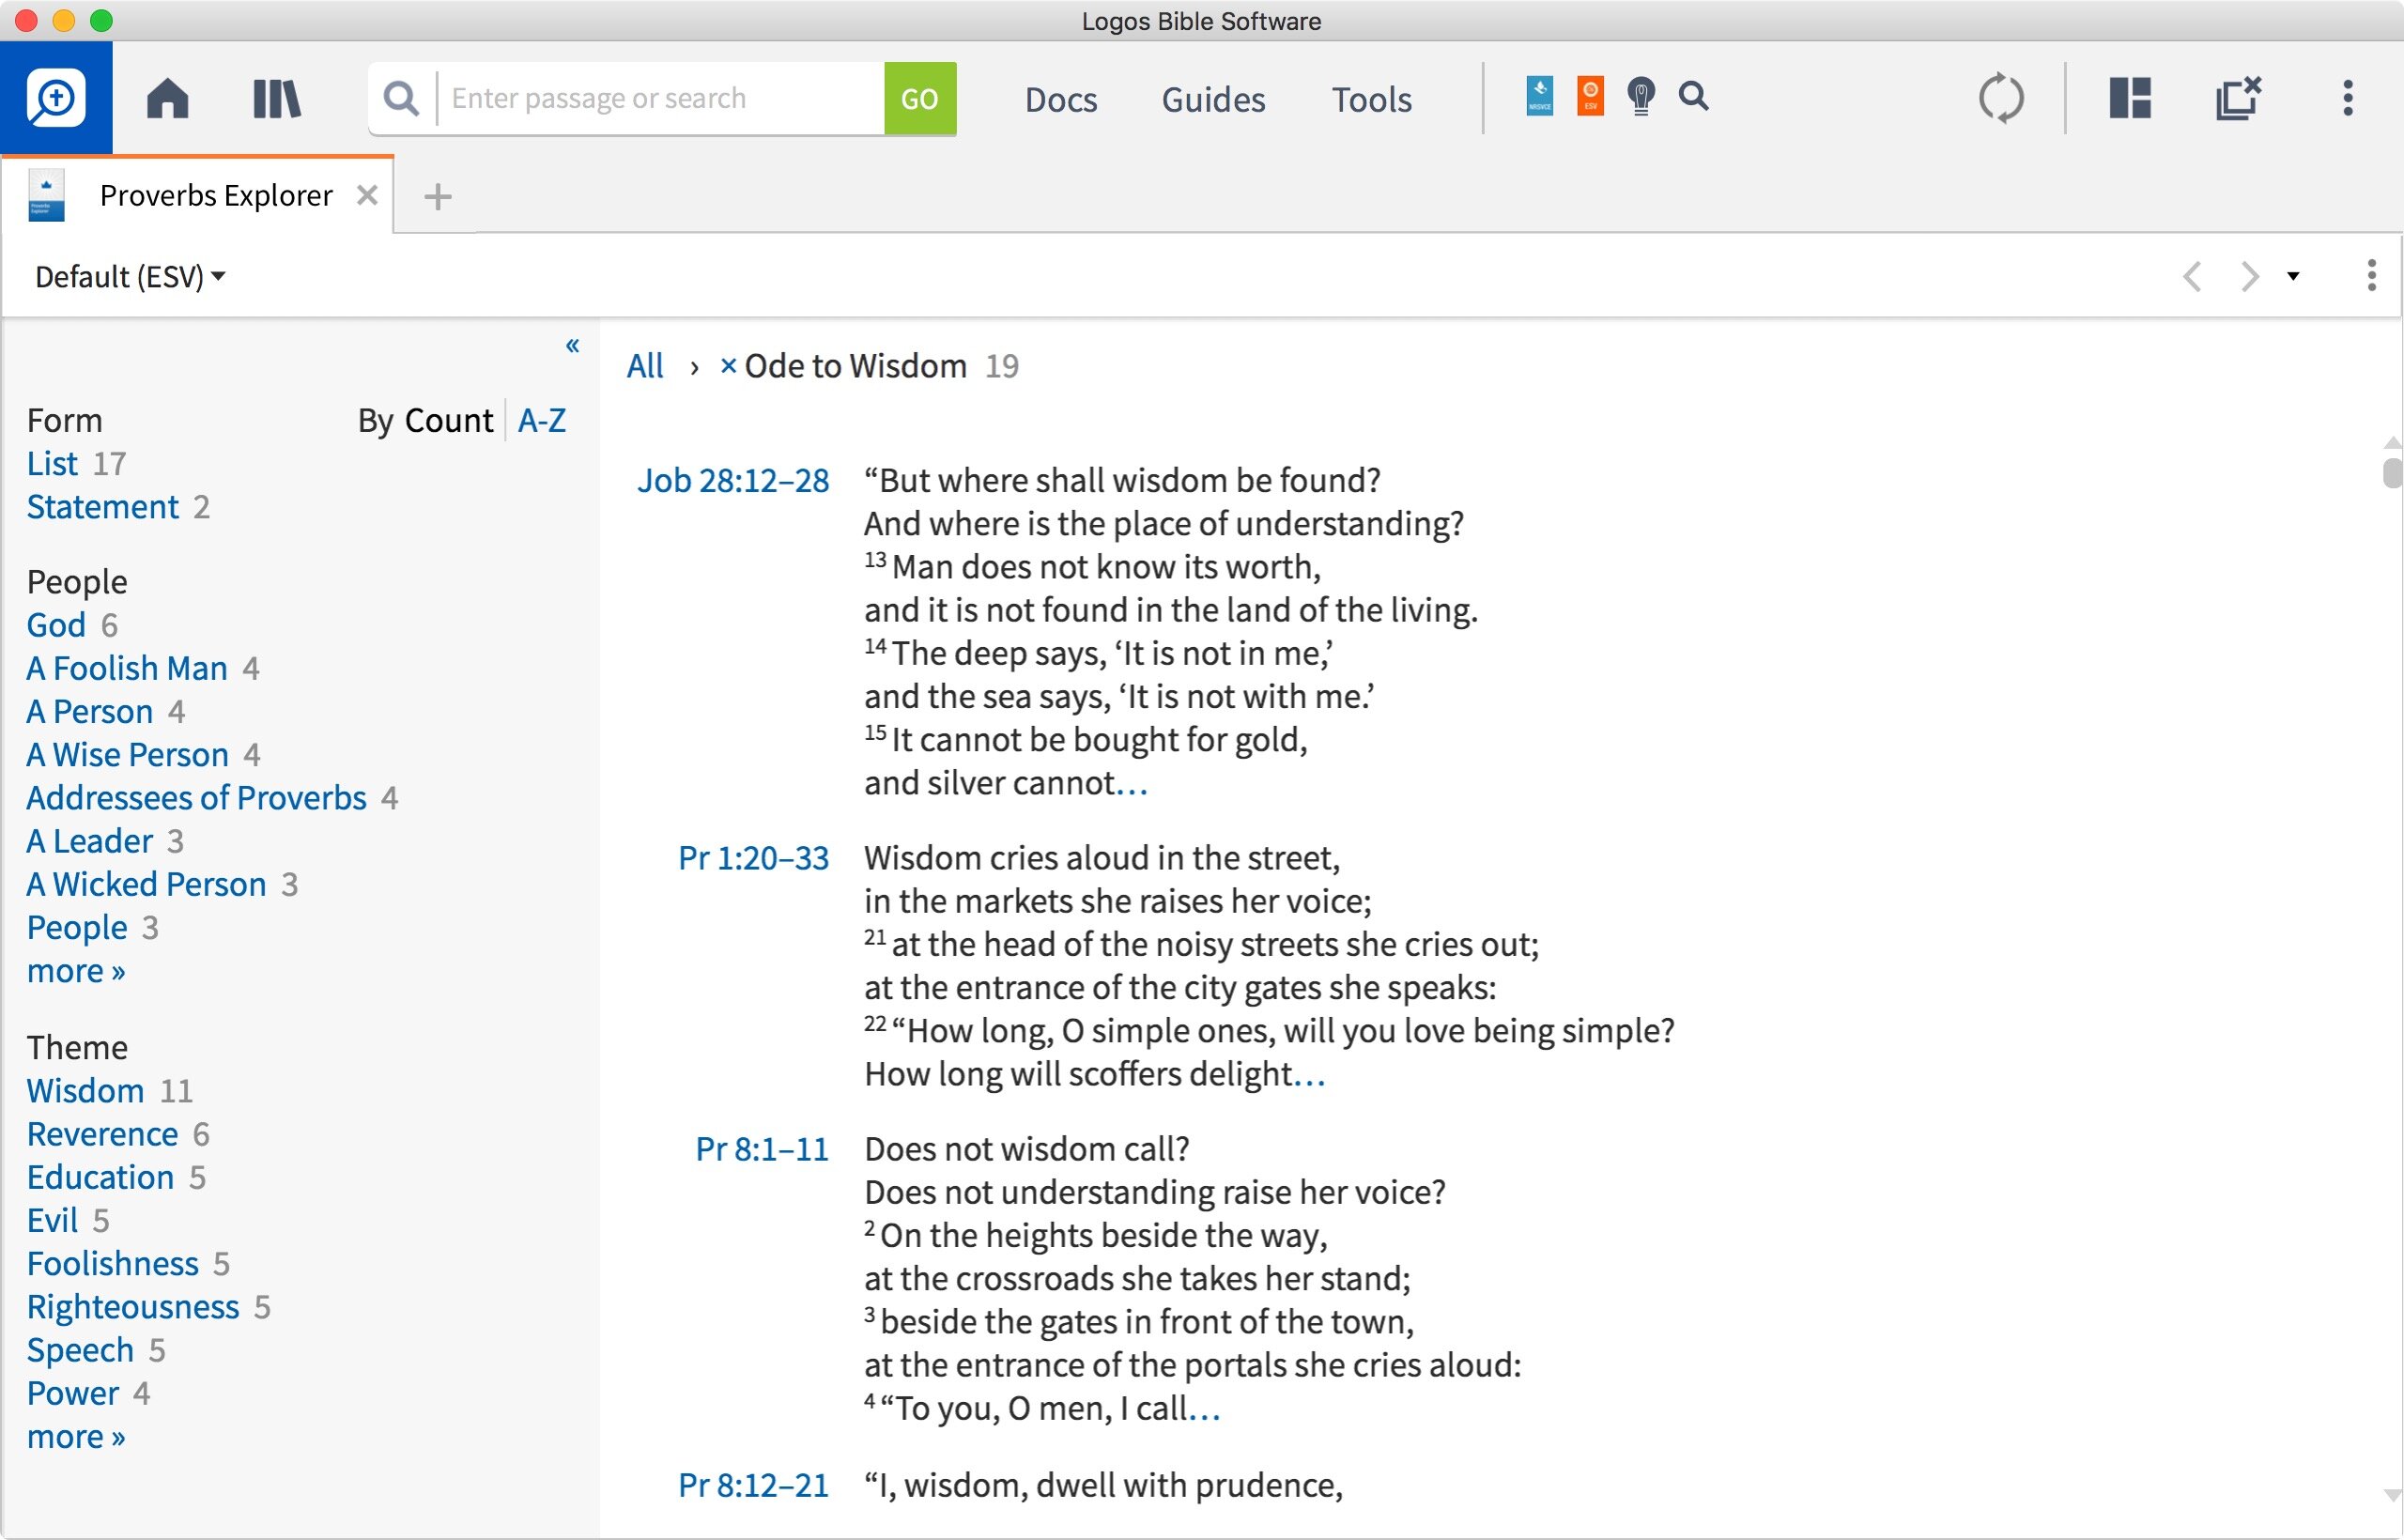This screenshot has height=1540, width=2404.
Task: Open the Docs menu
Action: (x=1061, y=99)
